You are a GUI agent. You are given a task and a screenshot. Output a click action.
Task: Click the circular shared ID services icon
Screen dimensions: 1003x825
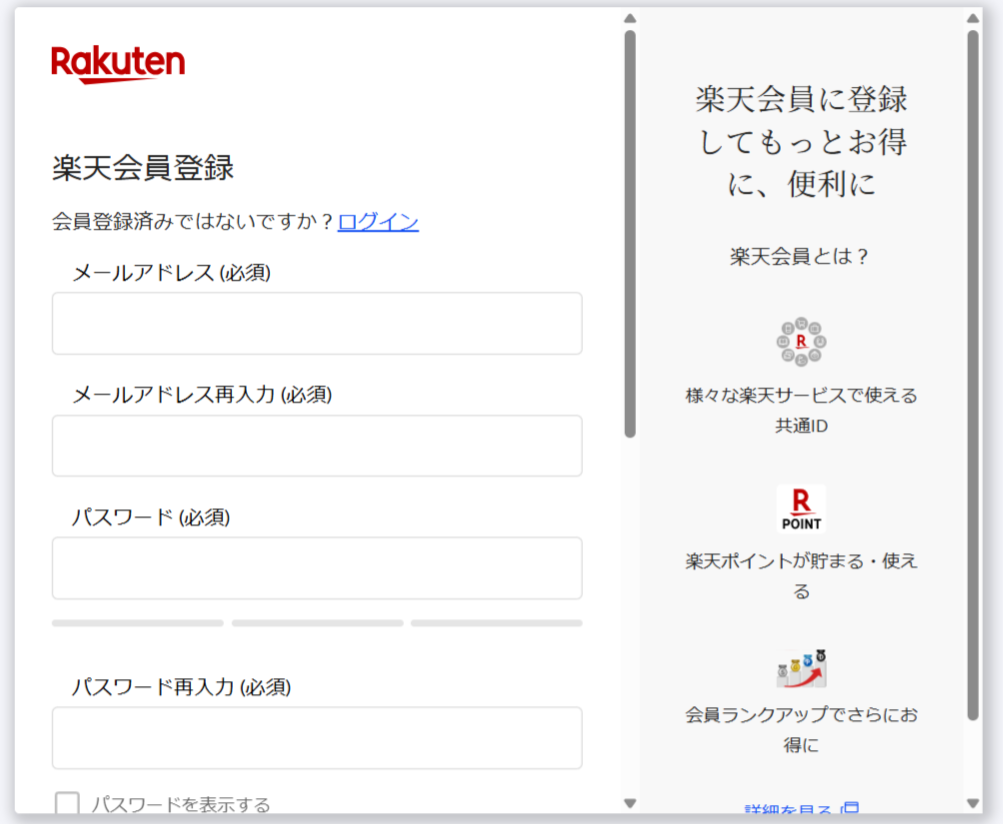(x=801, y=342)
